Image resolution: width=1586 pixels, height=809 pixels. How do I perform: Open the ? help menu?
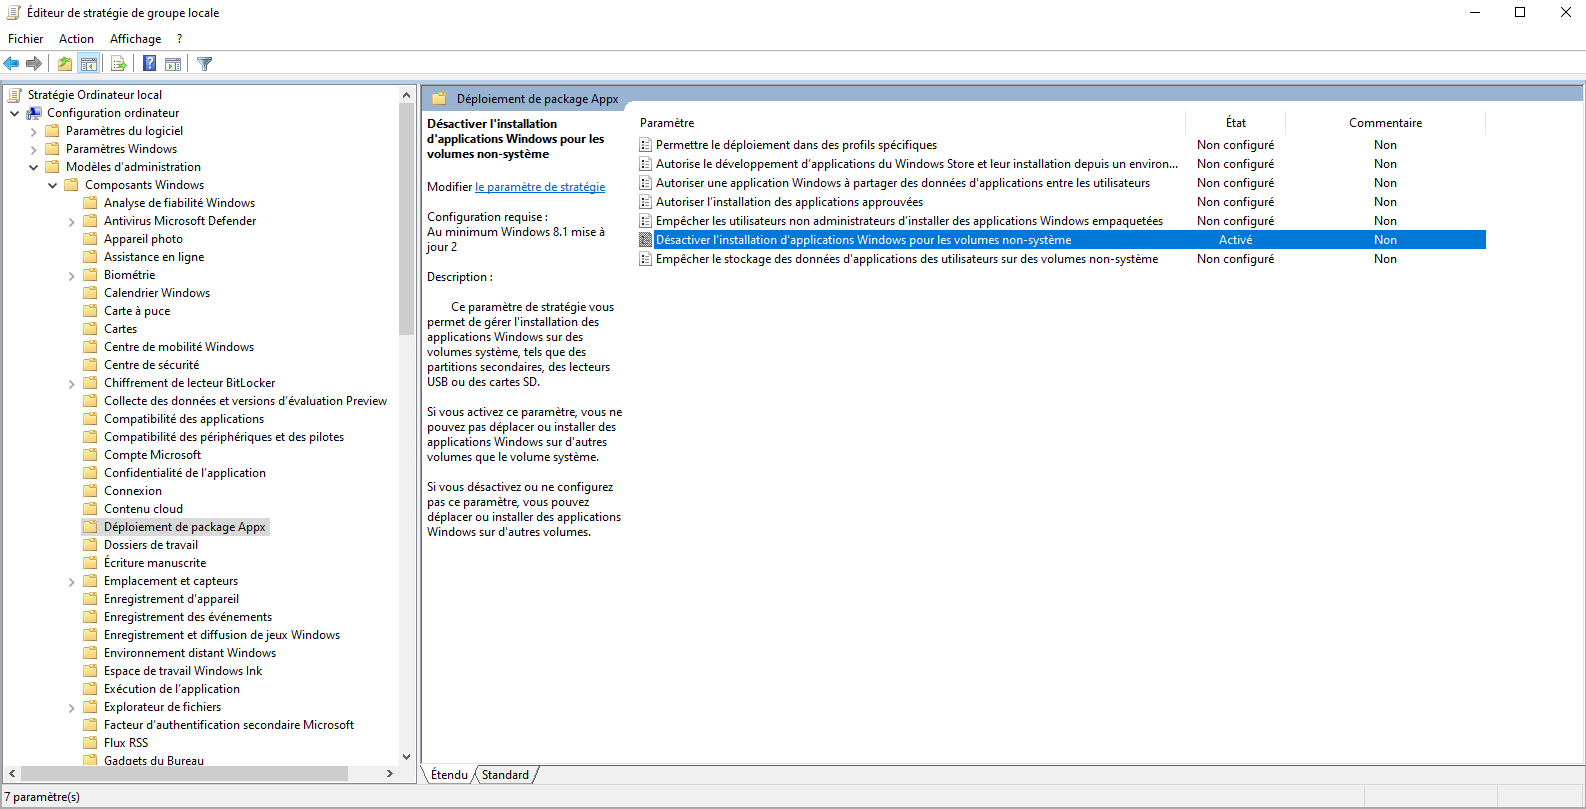coord(180,39)
